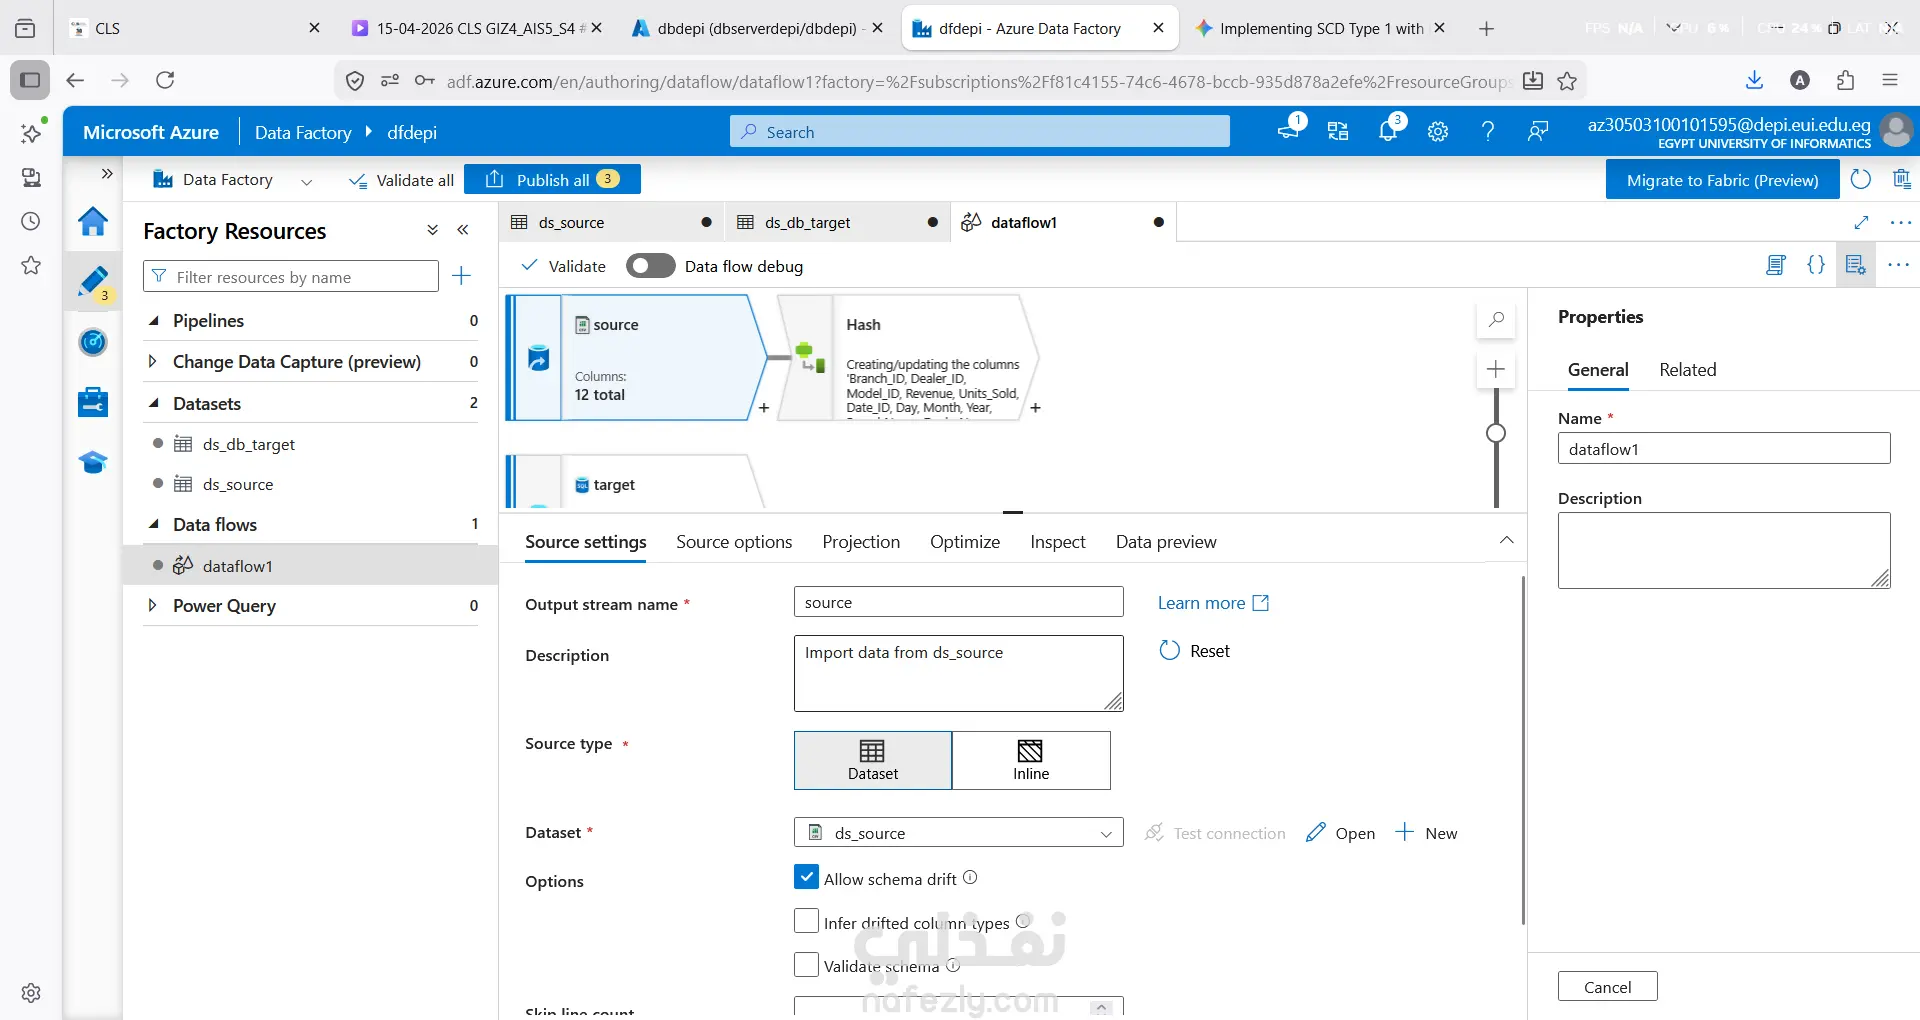Open the Projection tab
Screen dimensions: 1920x1020
coord(861,542)
